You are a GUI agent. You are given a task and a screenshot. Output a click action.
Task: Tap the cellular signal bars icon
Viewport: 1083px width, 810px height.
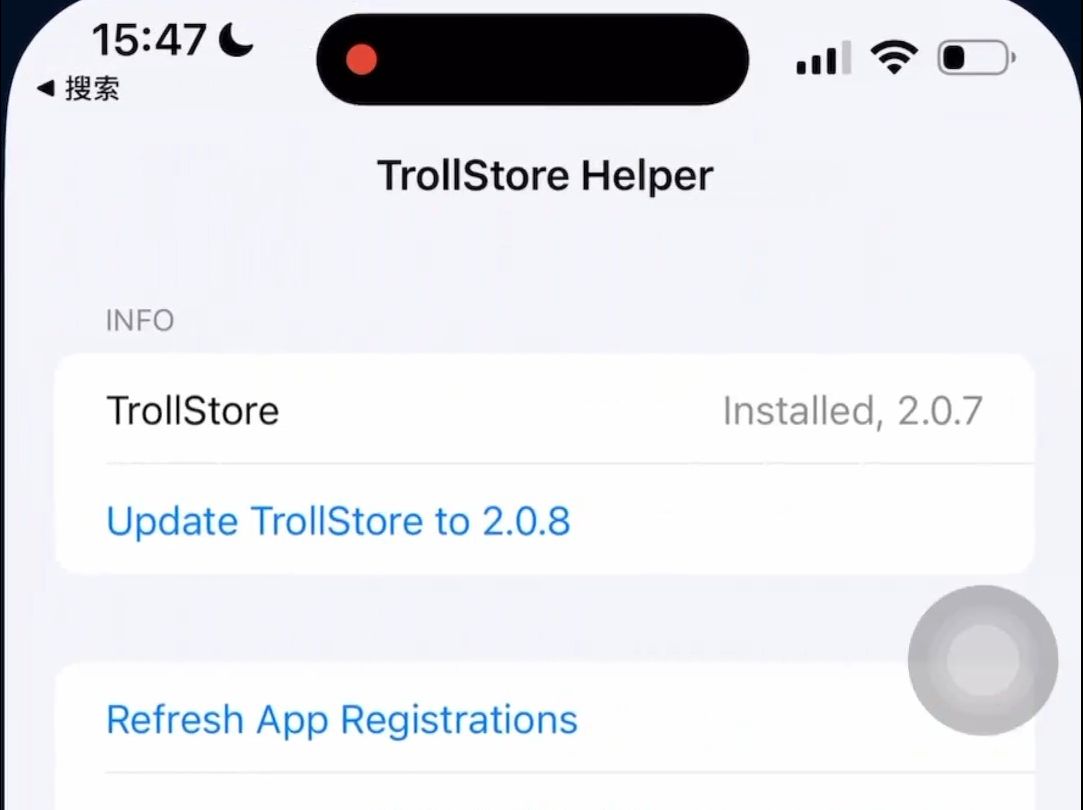[823, 57]
